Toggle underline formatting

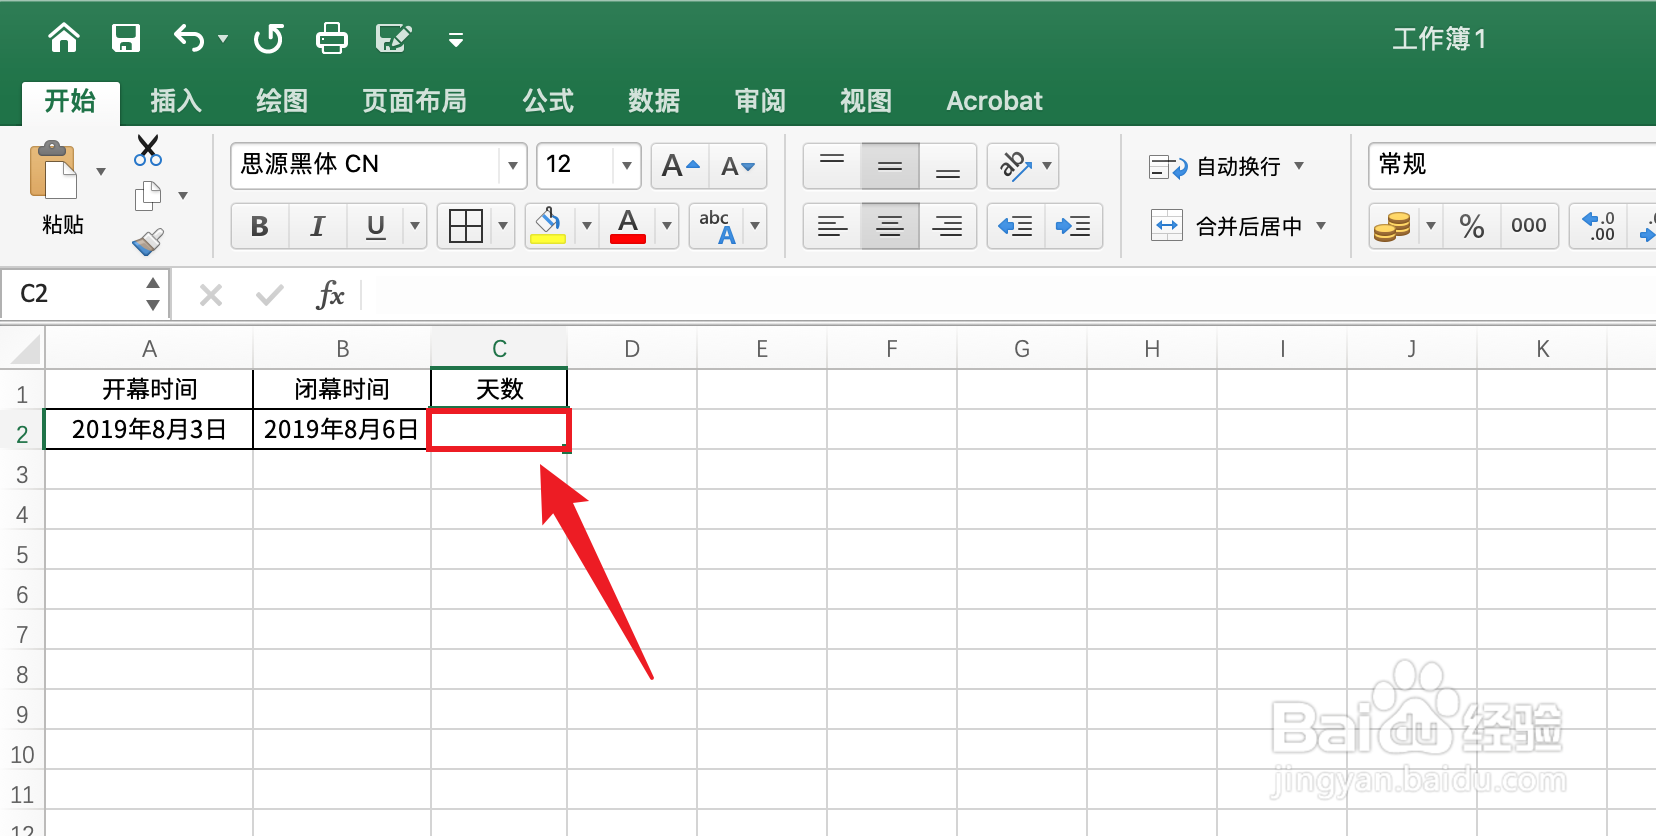click(x=376, y=227)
